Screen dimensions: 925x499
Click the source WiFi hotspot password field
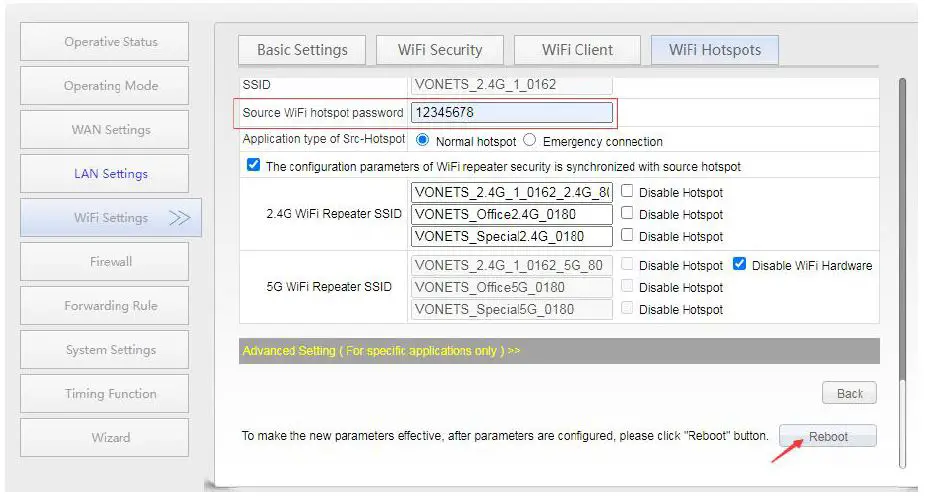511,113
